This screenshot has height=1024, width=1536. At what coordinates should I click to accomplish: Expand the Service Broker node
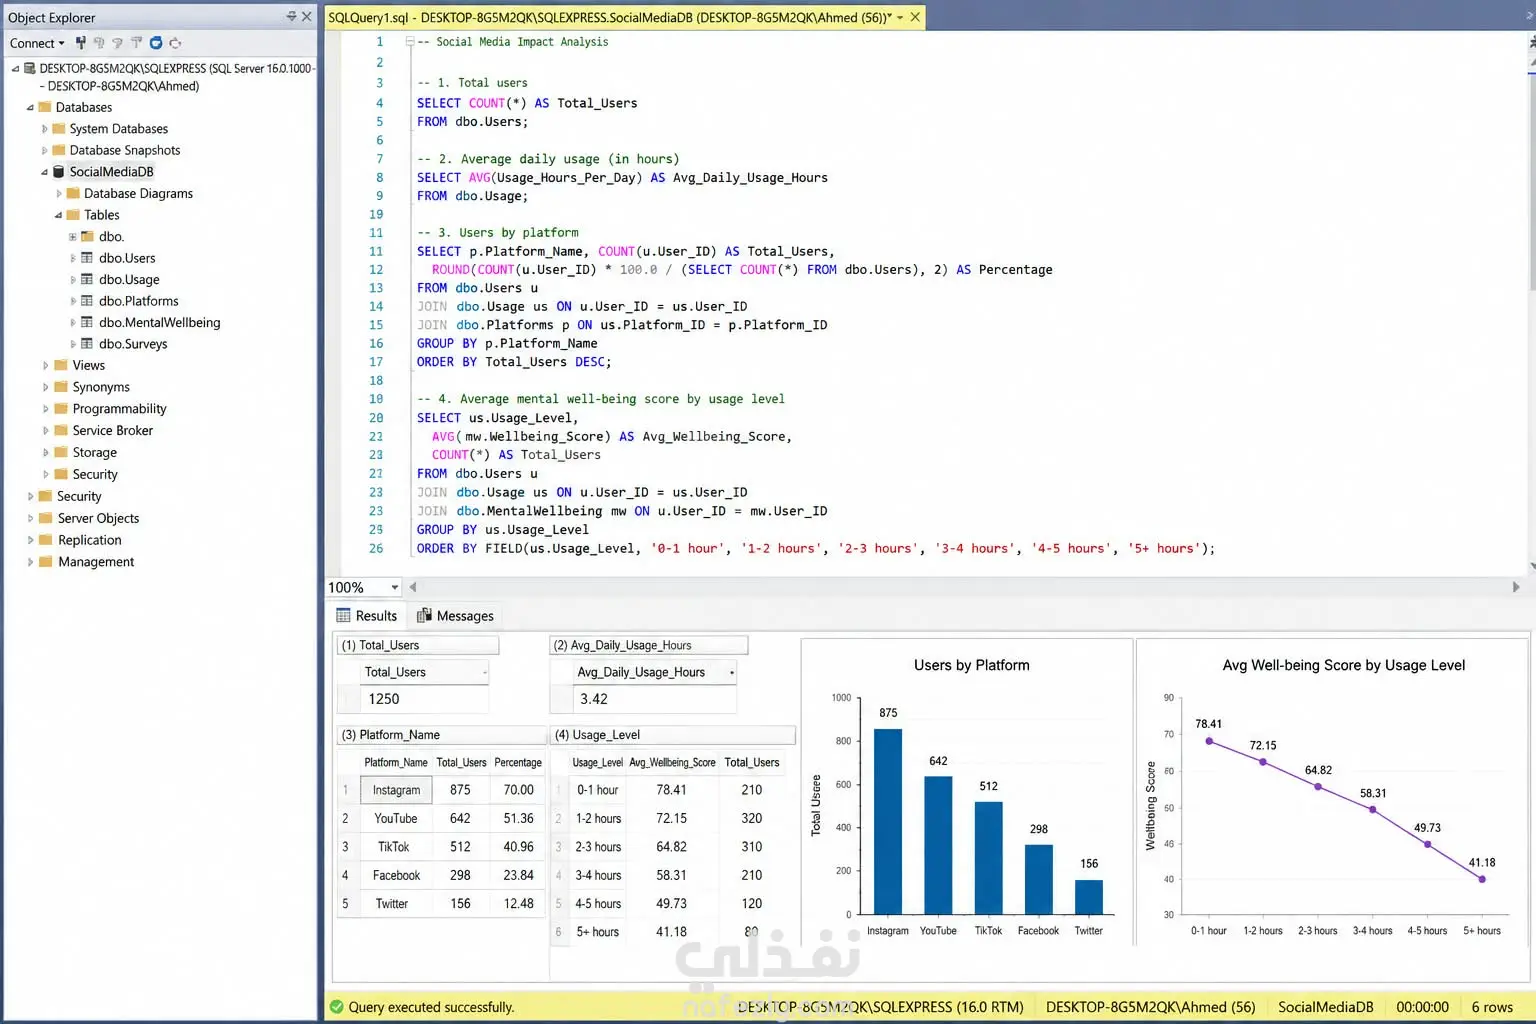(x=45, y=431)
